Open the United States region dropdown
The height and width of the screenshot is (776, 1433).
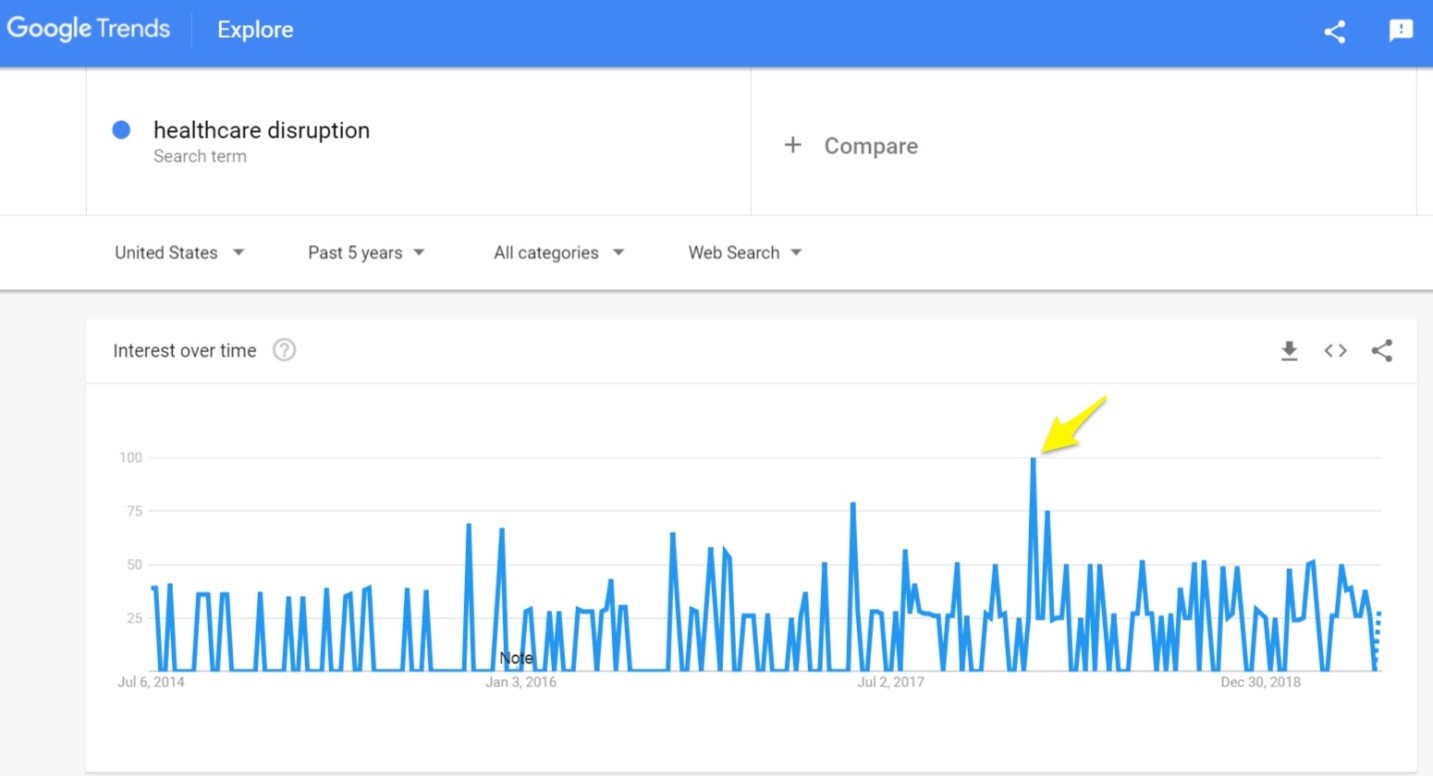(179, 253)
